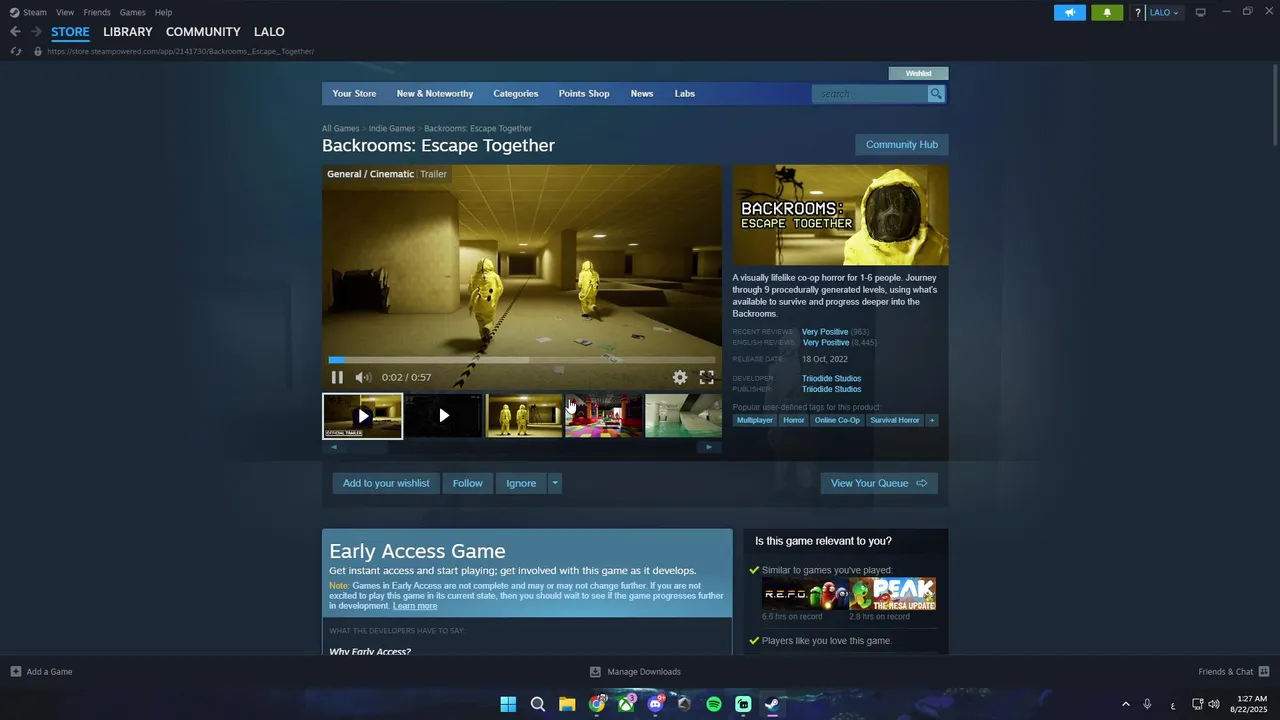Click View Your Queue
This screenshot has height=720, width=1280.
point(879,483)
